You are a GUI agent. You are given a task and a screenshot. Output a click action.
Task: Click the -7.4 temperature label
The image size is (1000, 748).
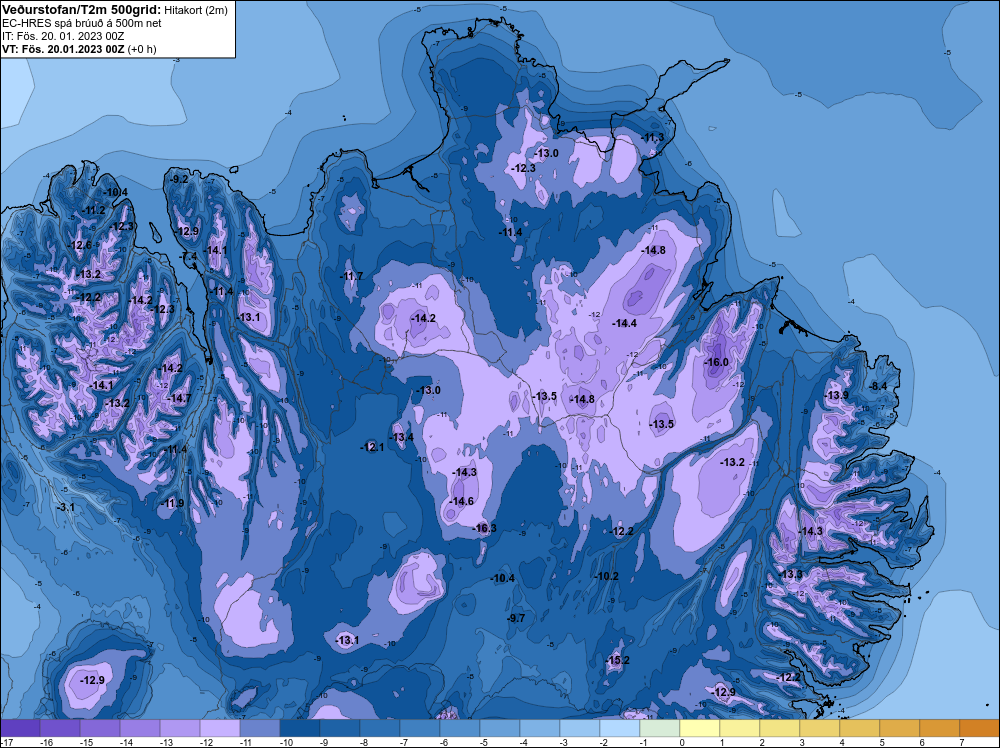189,256
